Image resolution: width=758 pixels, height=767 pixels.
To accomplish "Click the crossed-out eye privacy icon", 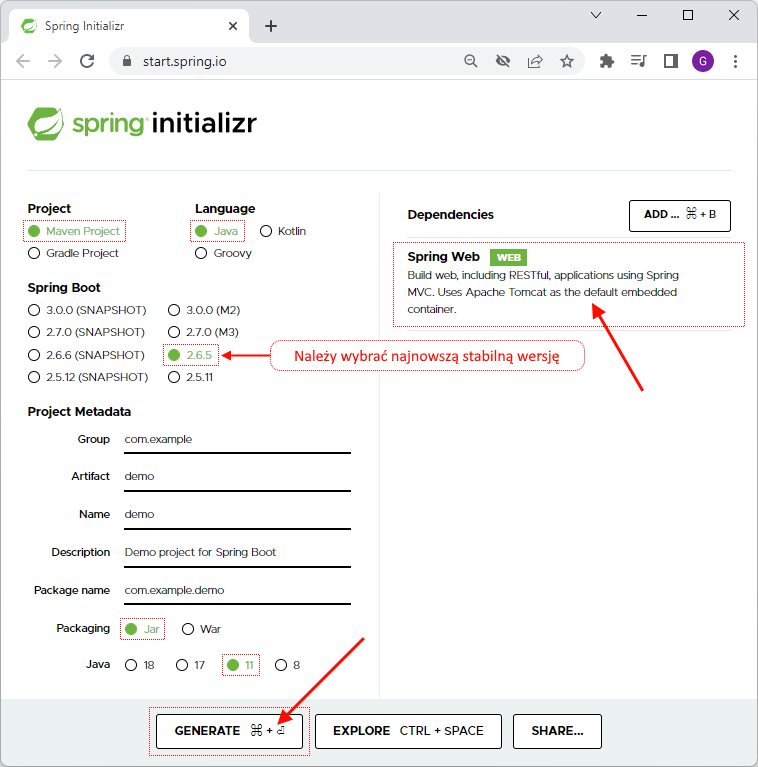I will tap(503, 61).
